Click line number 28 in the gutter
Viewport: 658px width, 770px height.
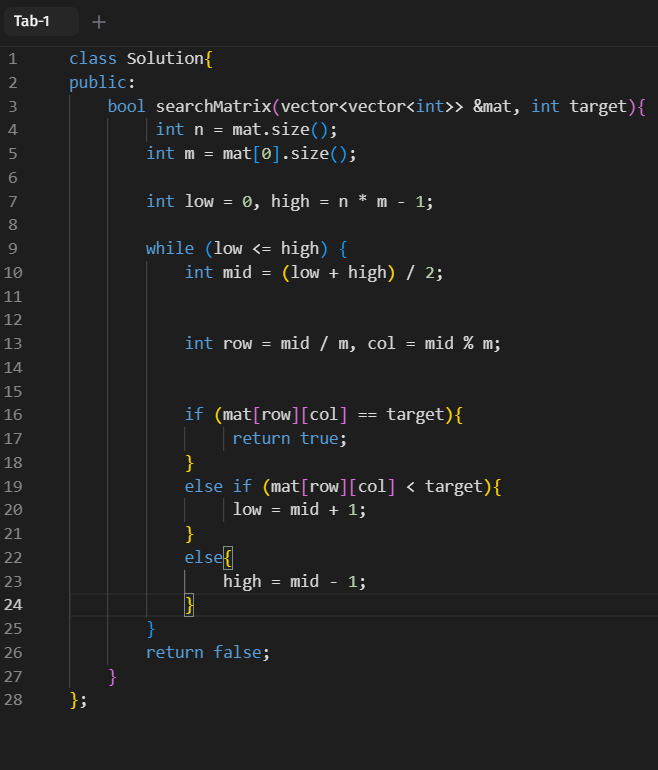click(13, 699)
